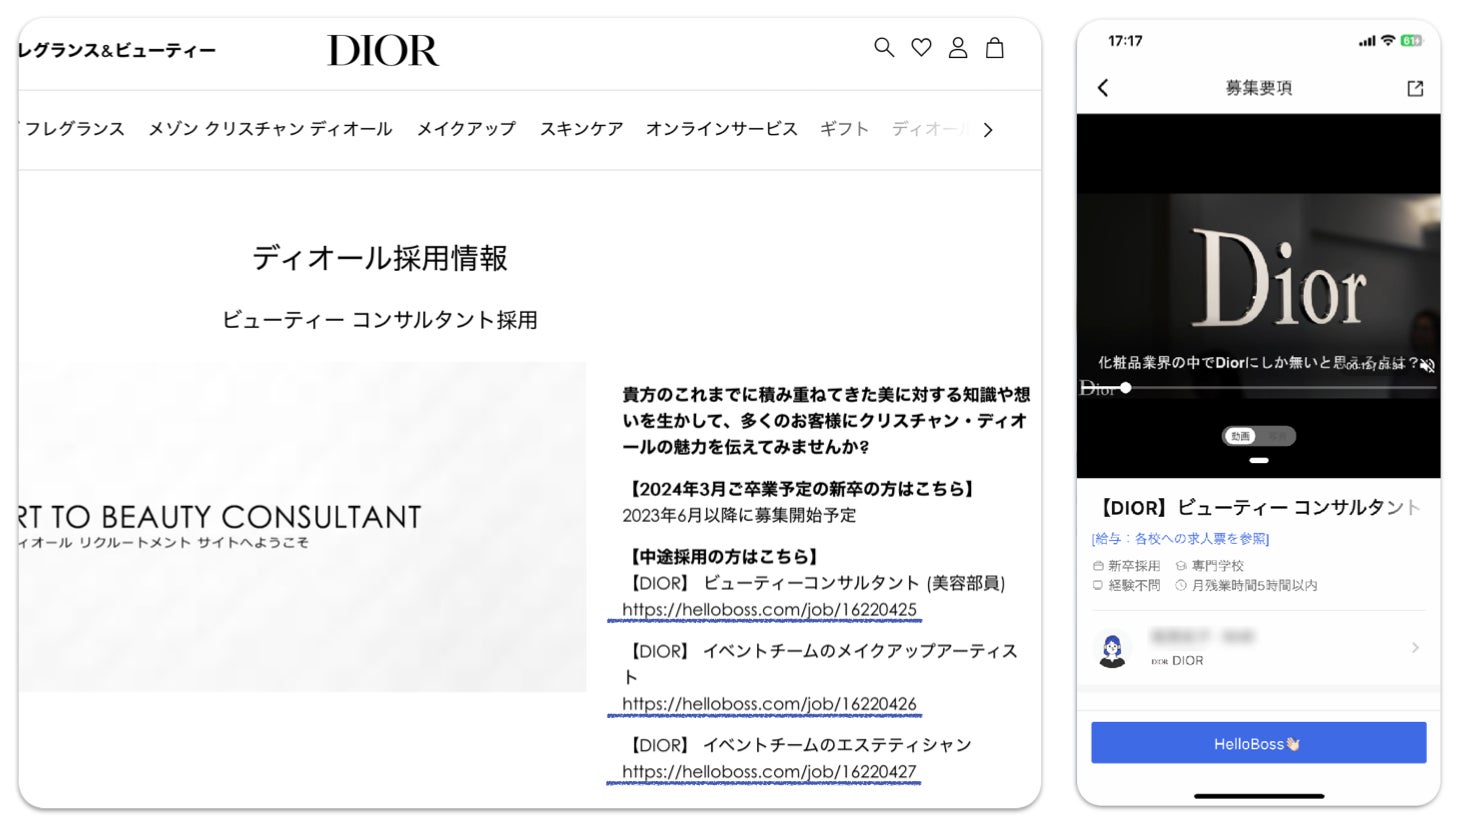The width and height of the screenshot is (1461, 823).
Task: Click the DIOR logo in header
Action: 383,50
